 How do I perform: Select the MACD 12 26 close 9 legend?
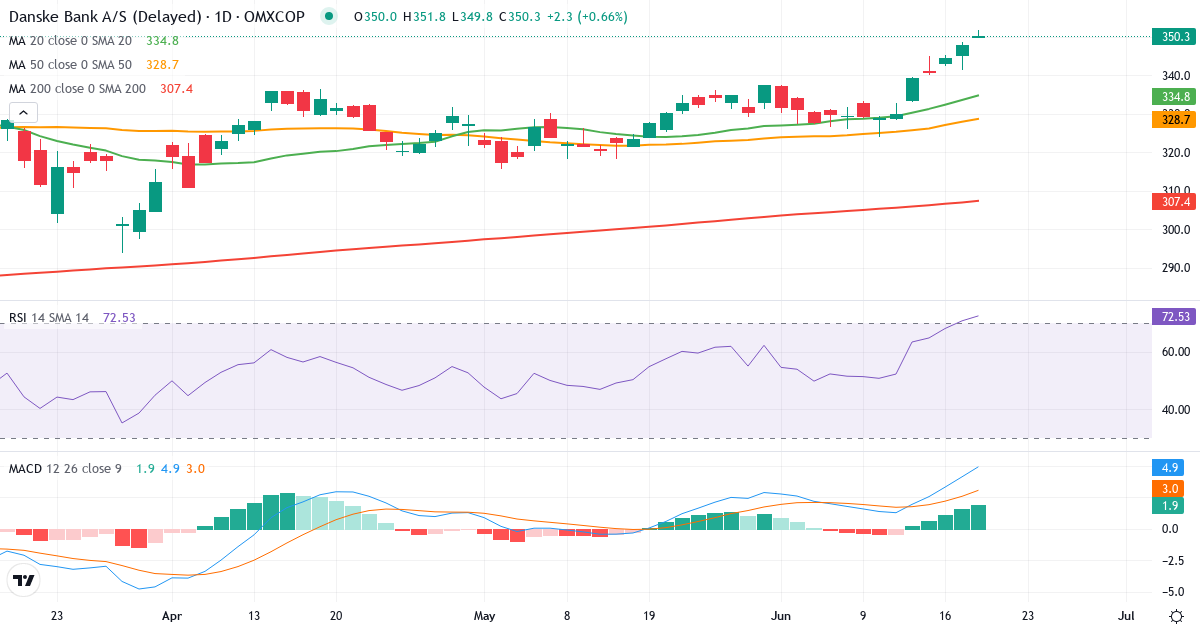tap(65, 468)
